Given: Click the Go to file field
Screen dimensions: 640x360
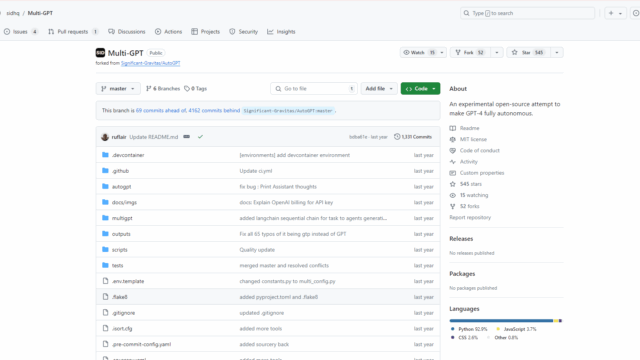Looking at the screenshot, I should [313, 89].
